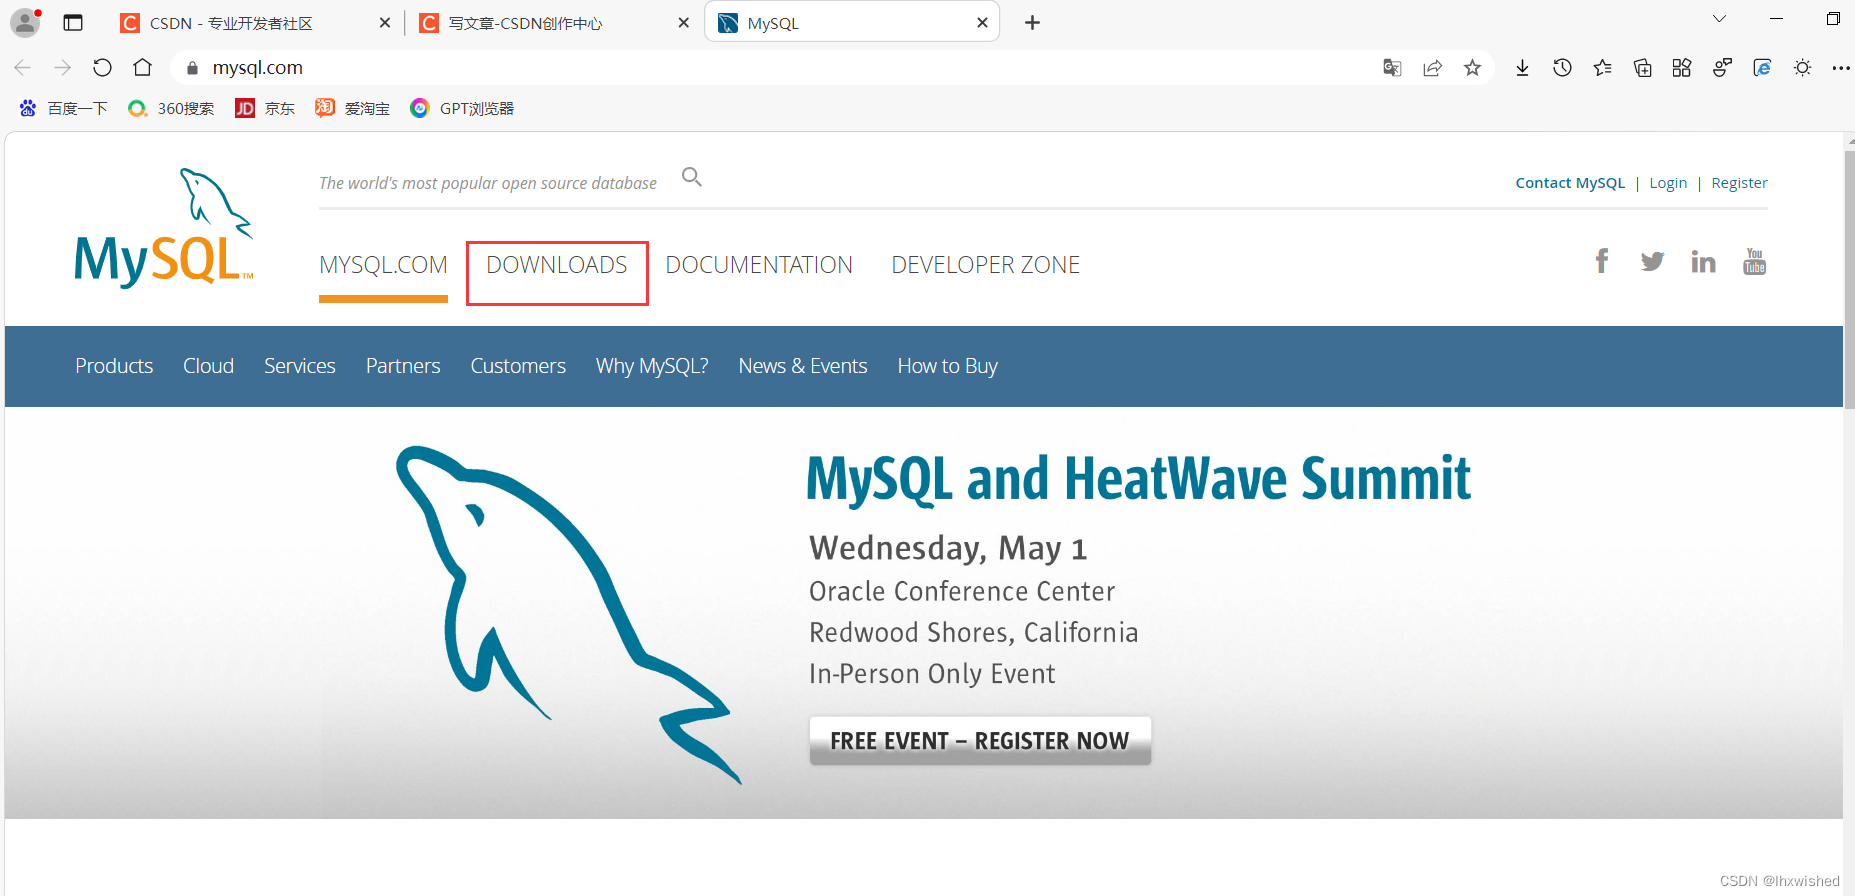Image resolution: width=1855 pixels, height=896 pixels.
Task: Open the favorites list icon
Action: 1602,67
